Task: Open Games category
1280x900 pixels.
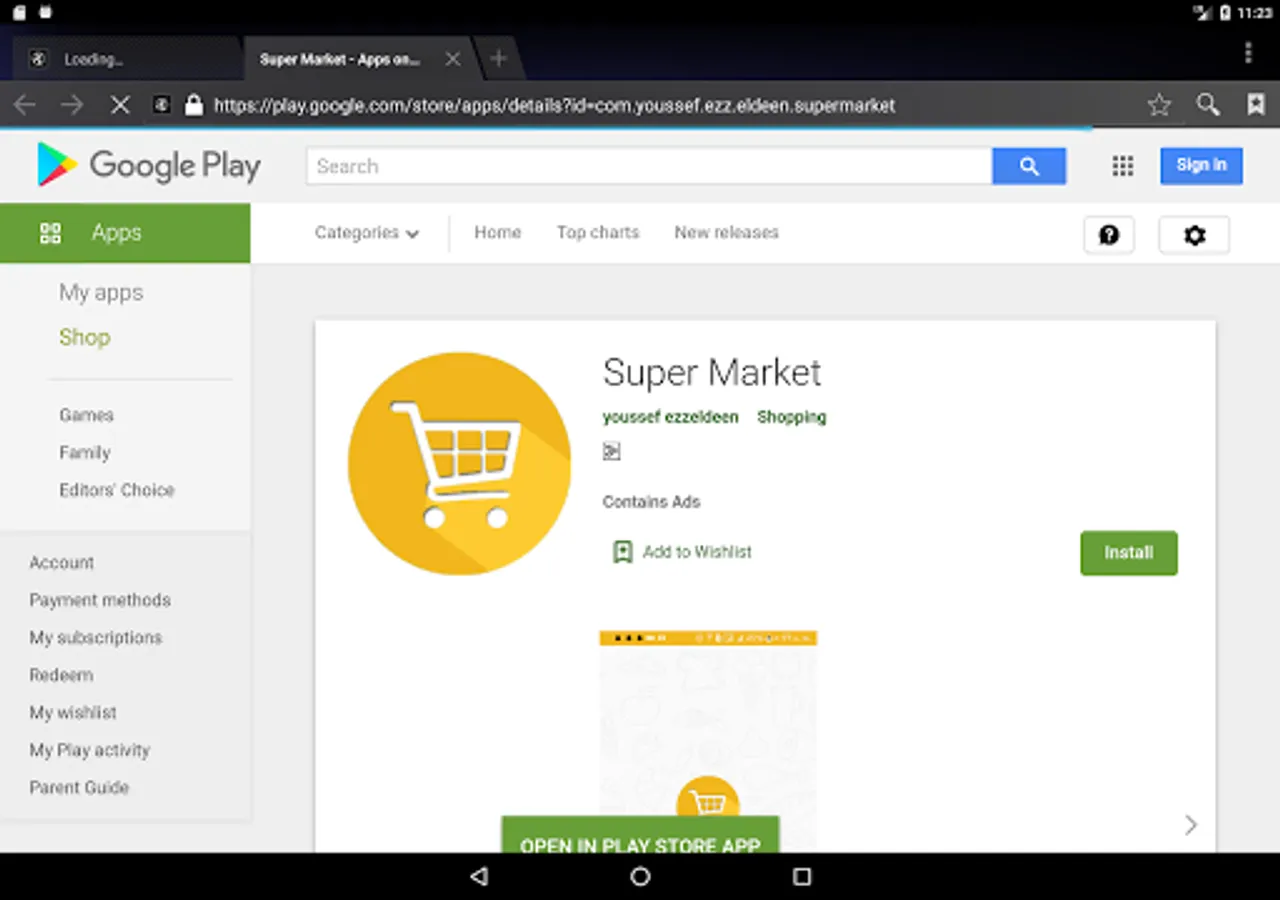Action: [x=86, y=415]
